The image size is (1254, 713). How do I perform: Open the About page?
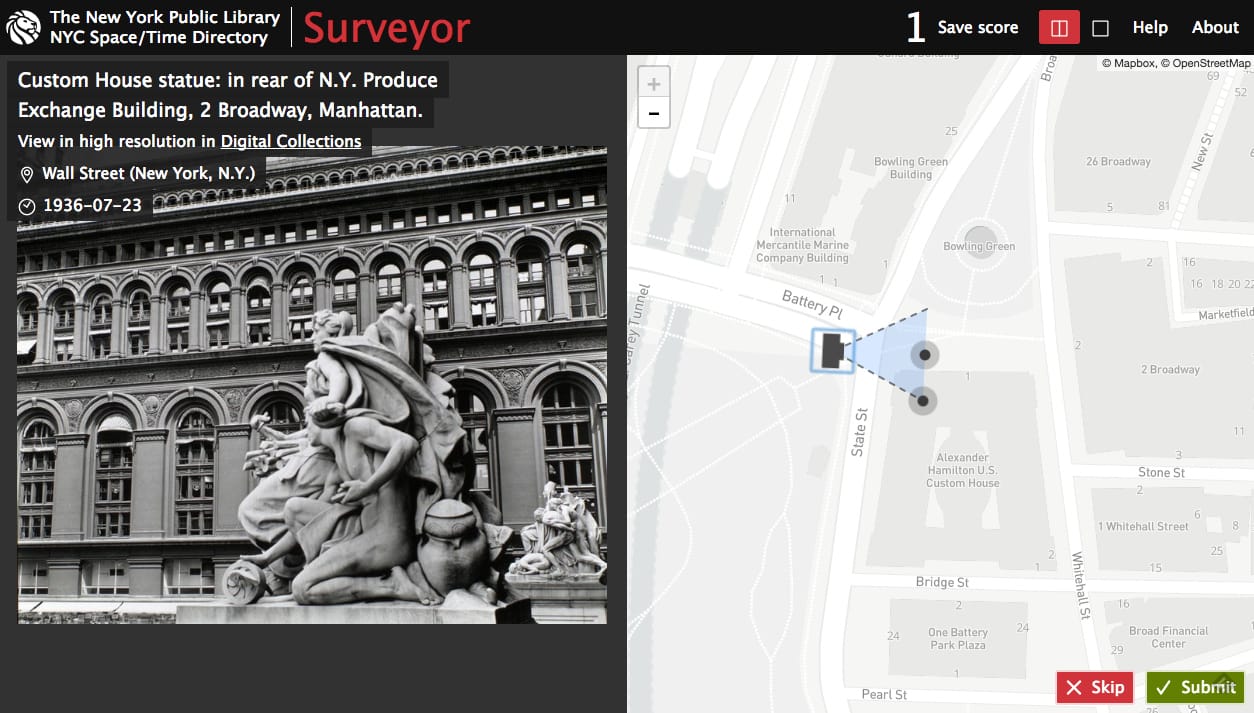tap(1214, 27)
